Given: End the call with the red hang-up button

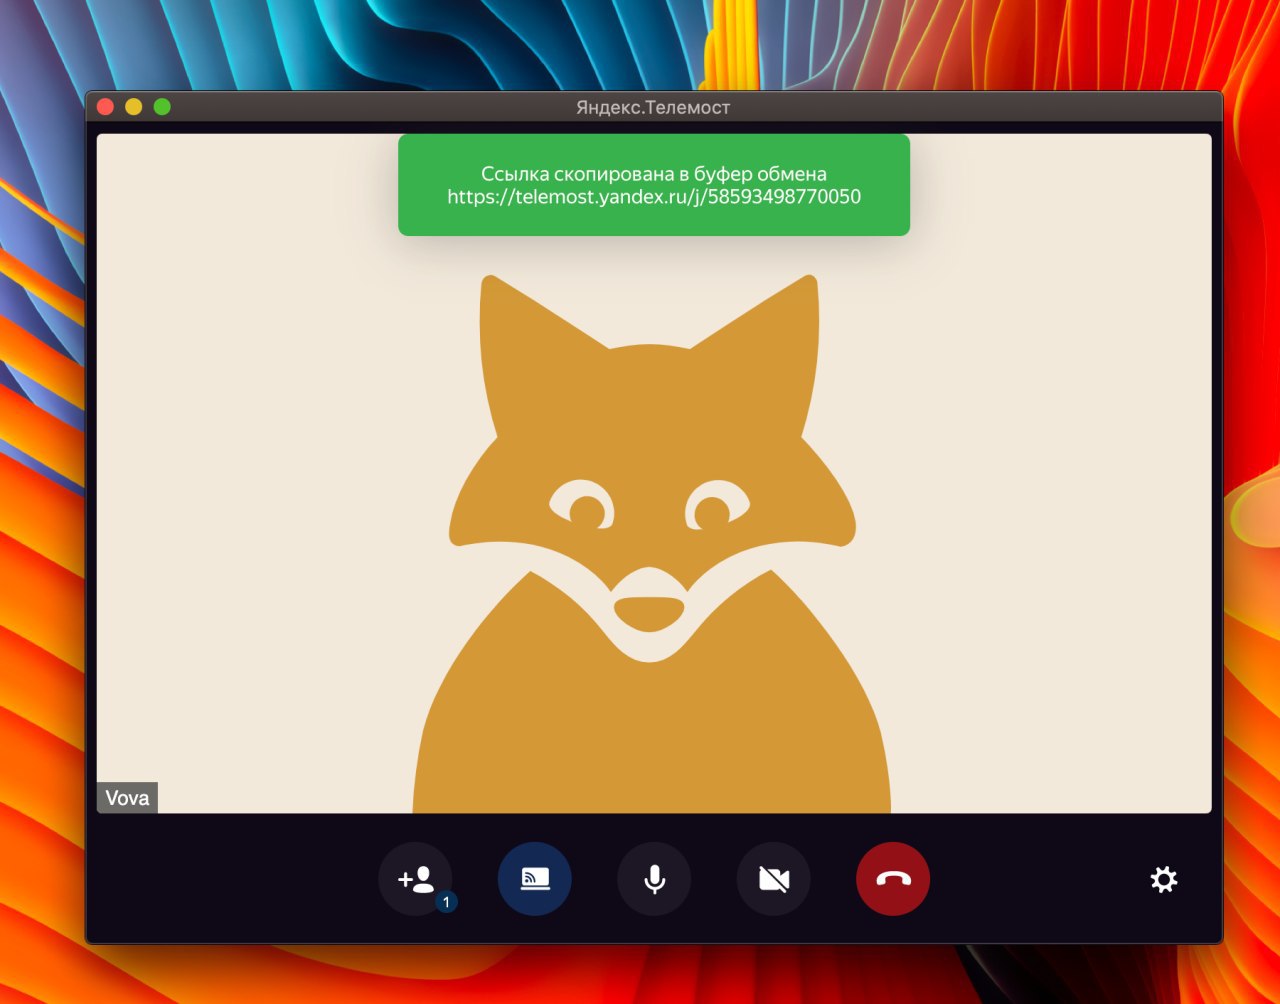Looking at the screenshot, I should 893,879.
